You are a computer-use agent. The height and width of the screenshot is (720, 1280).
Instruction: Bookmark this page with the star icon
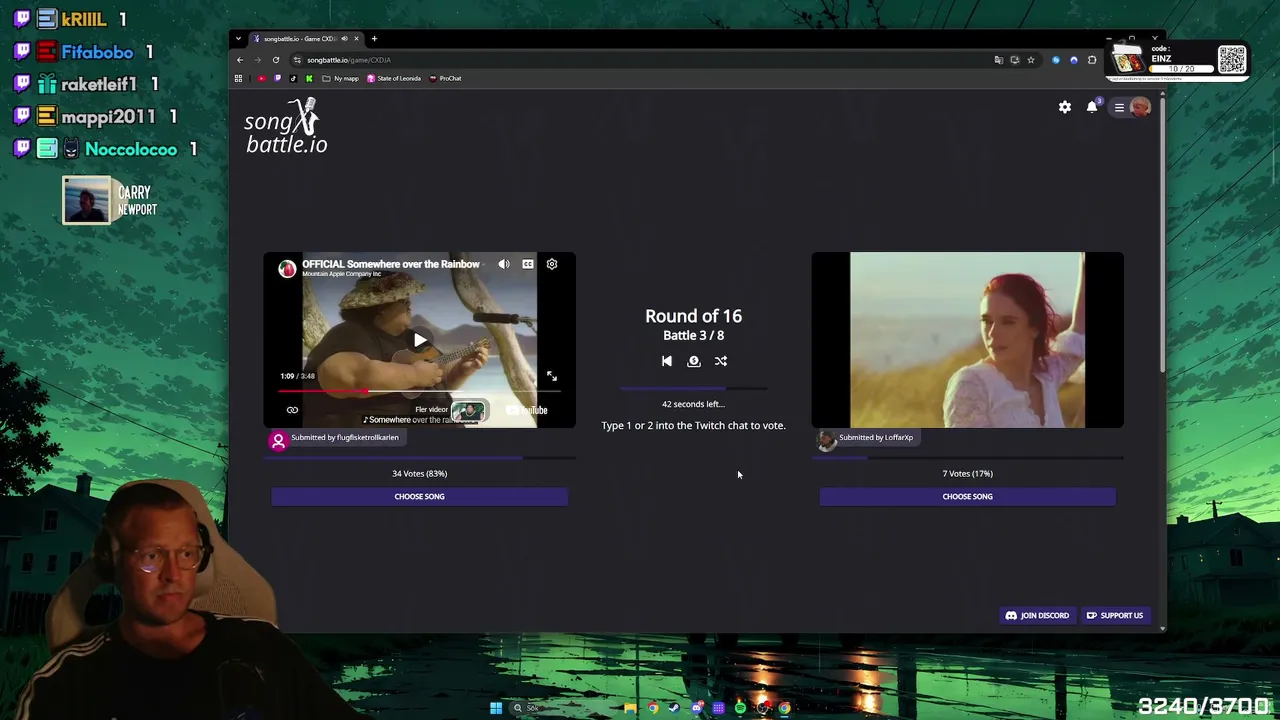pyautogui.click(x=1031, y=60)
